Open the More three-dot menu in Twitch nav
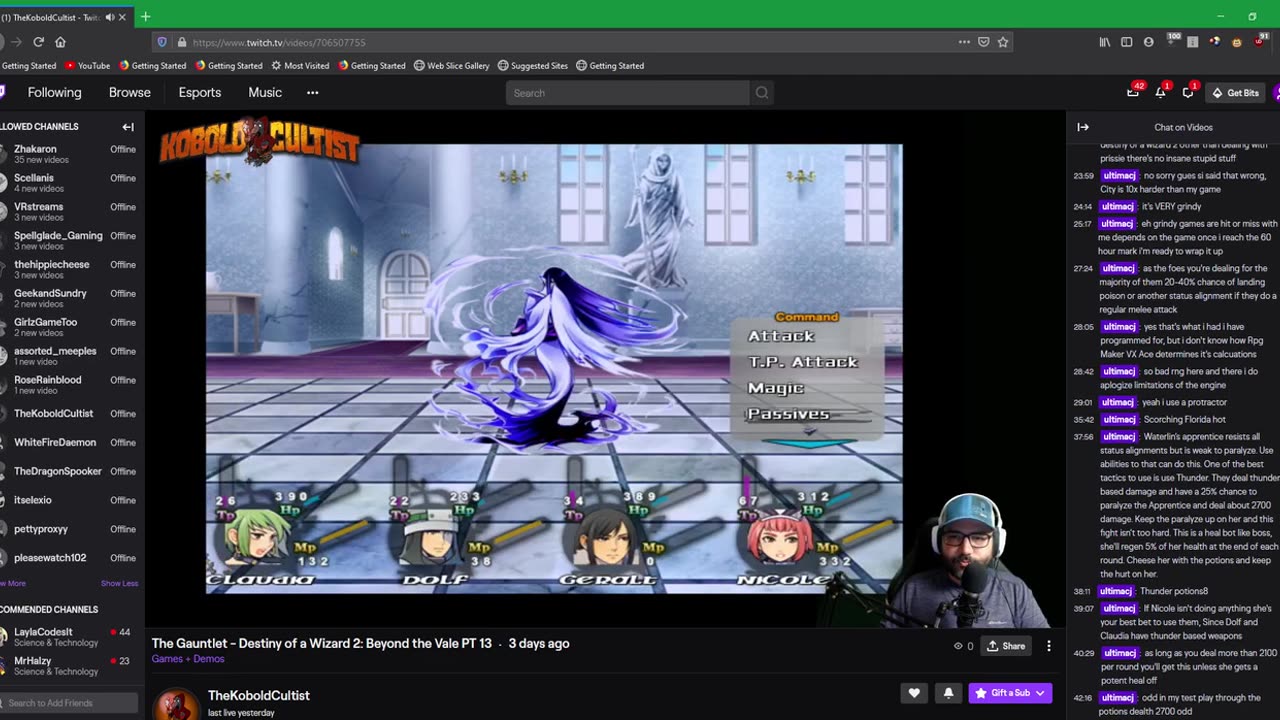The width and height of the screenshot is (1280, 720). (x=313, y=93)
